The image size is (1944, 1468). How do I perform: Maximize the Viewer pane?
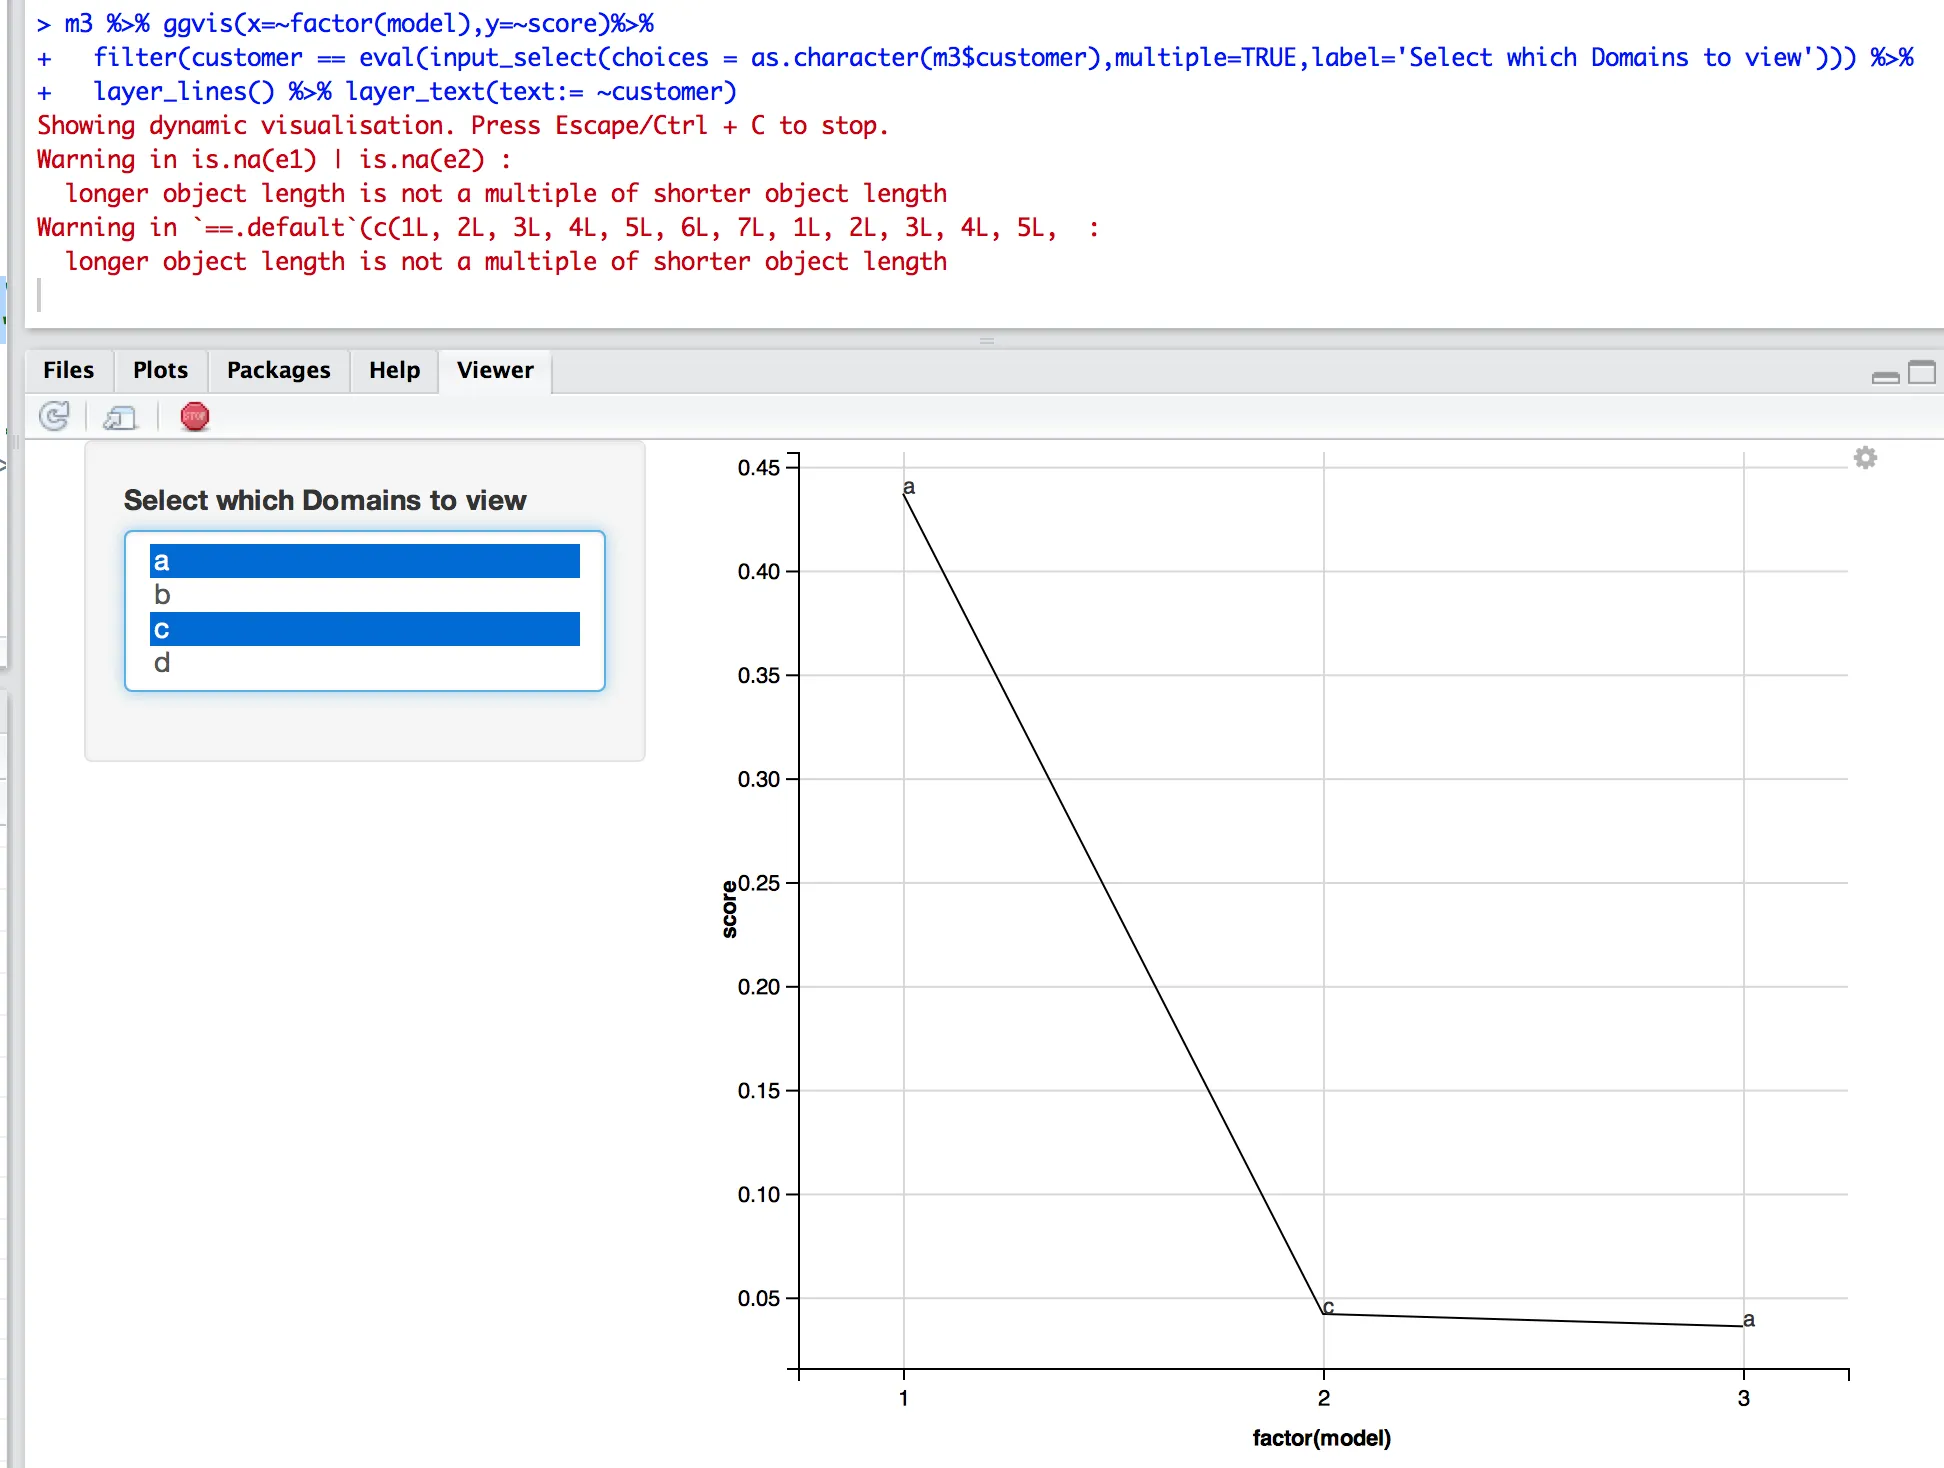(1922, 373)
